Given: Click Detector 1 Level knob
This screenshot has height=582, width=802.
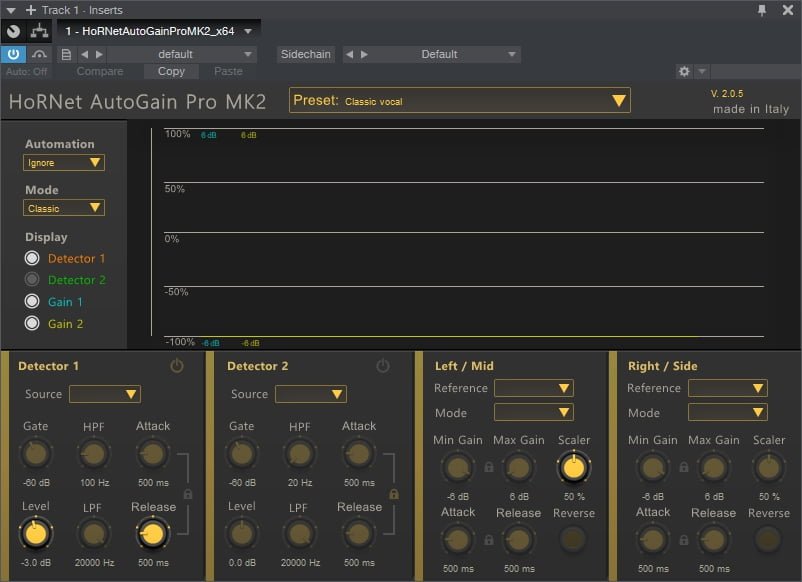Looking at the screenshot, I should tap(36, 534).
